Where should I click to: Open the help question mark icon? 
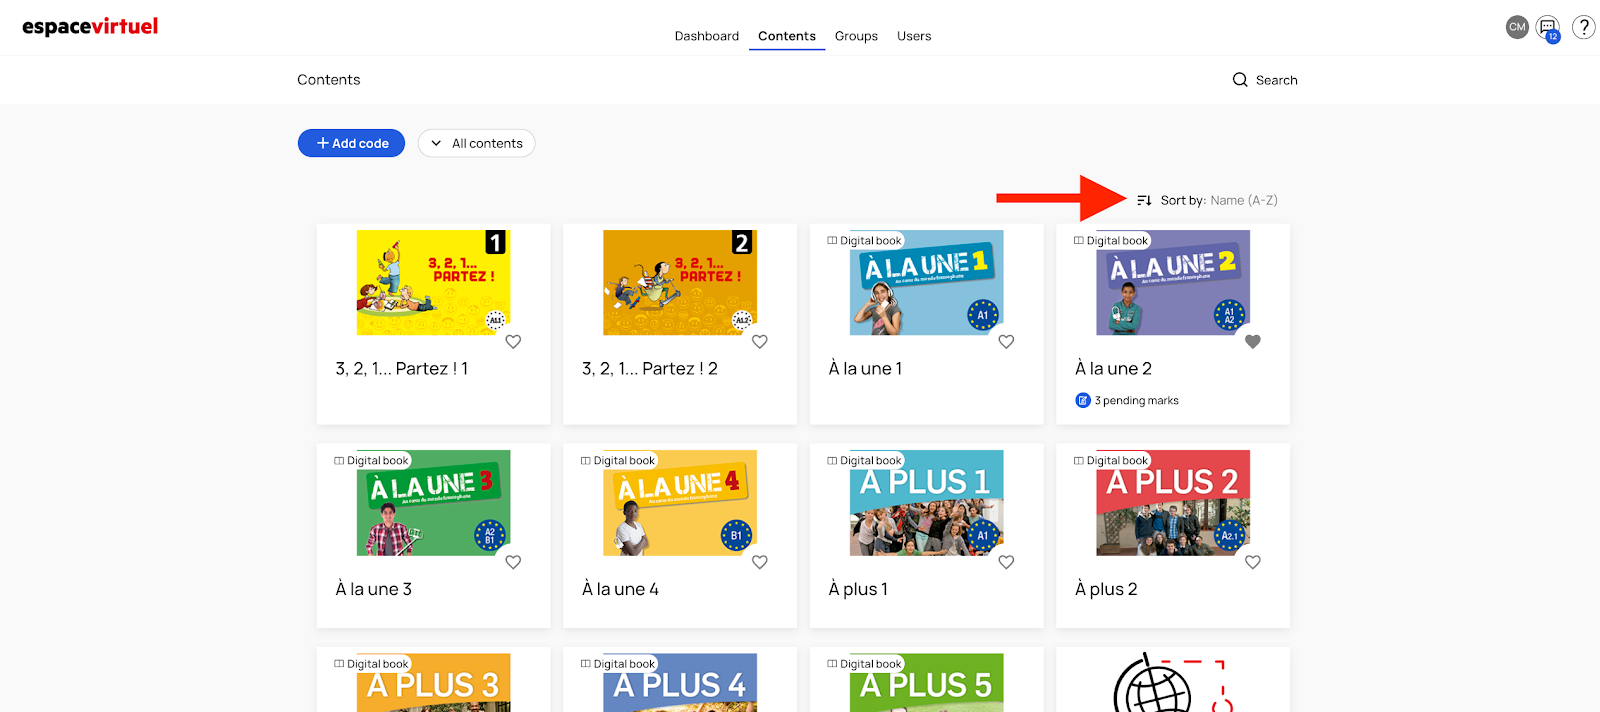tap(1583, 27)
